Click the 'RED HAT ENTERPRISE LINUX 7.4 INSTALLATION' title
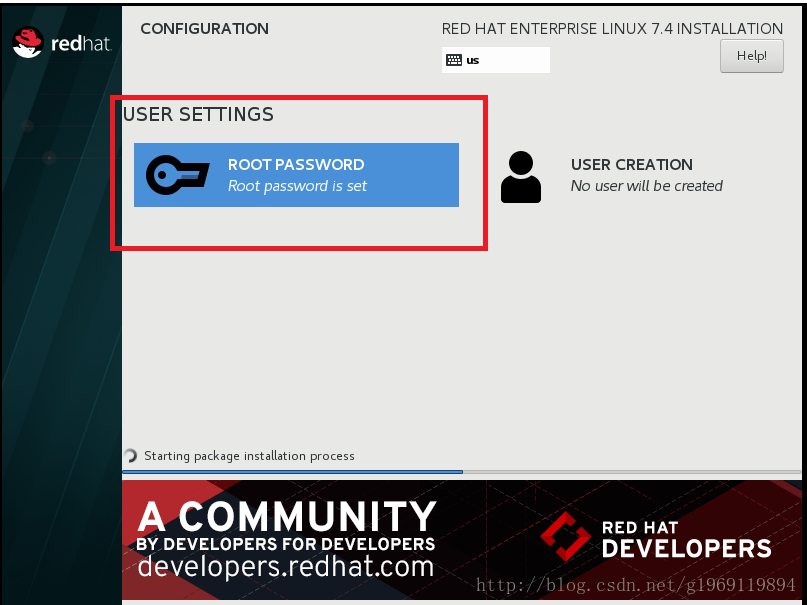Image resolution: width=807 pixels, height=605 pixels. [x=612, y=29]
